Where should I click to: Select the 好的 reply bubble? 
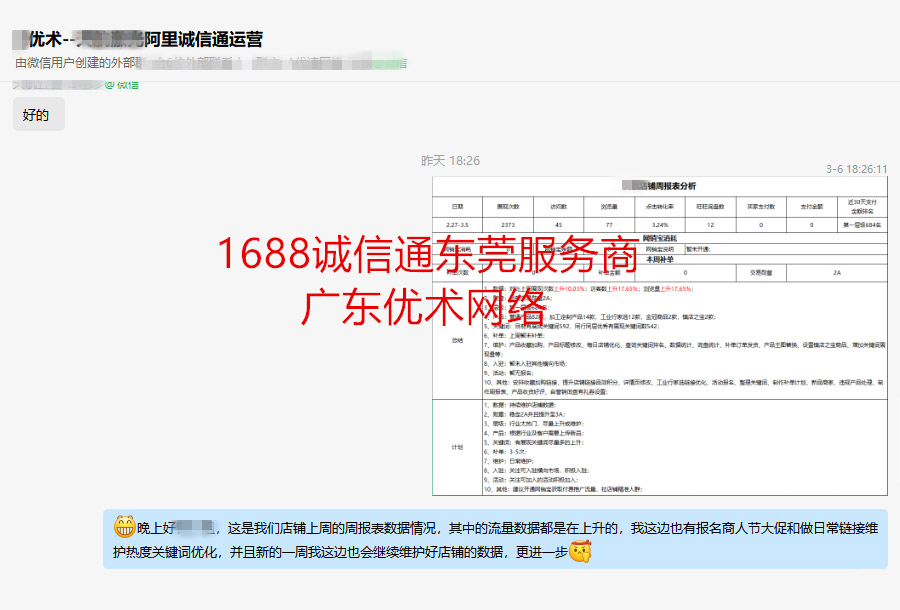(x=38, y=115)
